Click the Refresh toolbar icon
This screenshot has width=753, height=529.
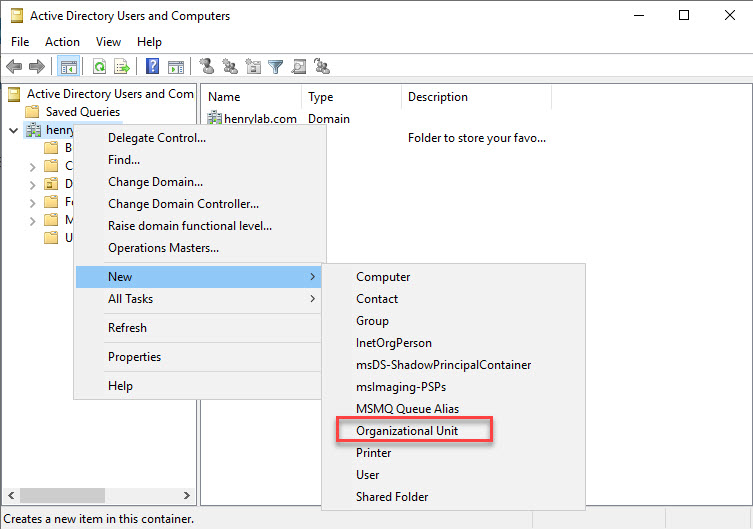tap(99, 67)
